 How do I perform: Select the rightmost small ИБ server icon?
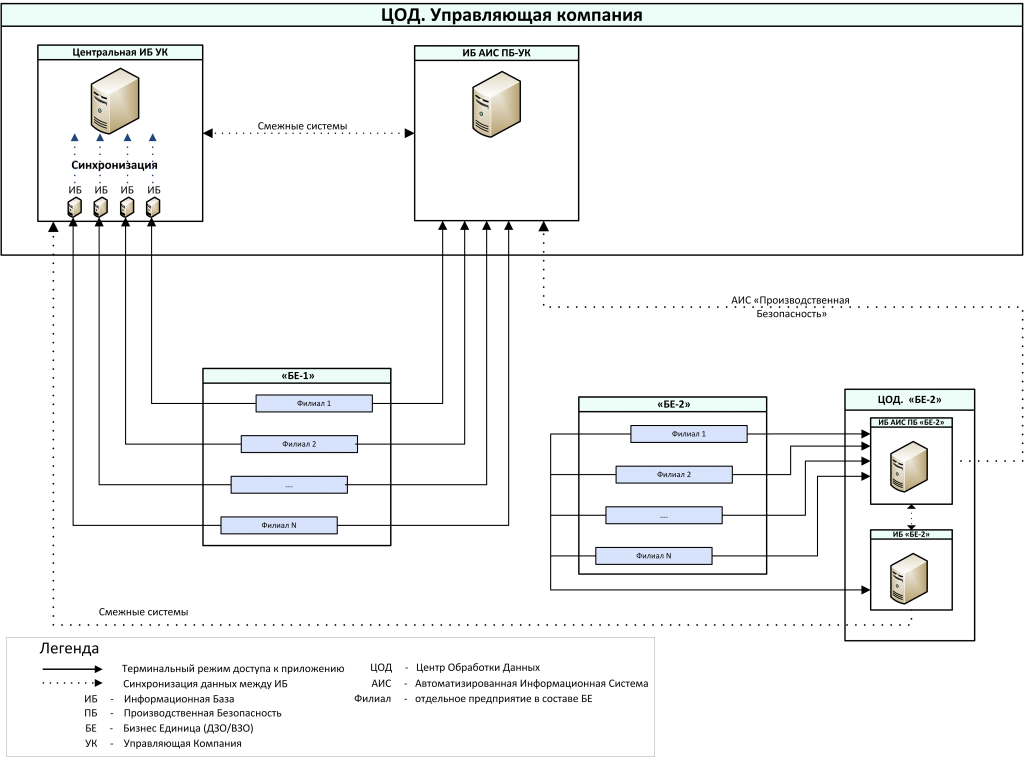pos(153,207)
